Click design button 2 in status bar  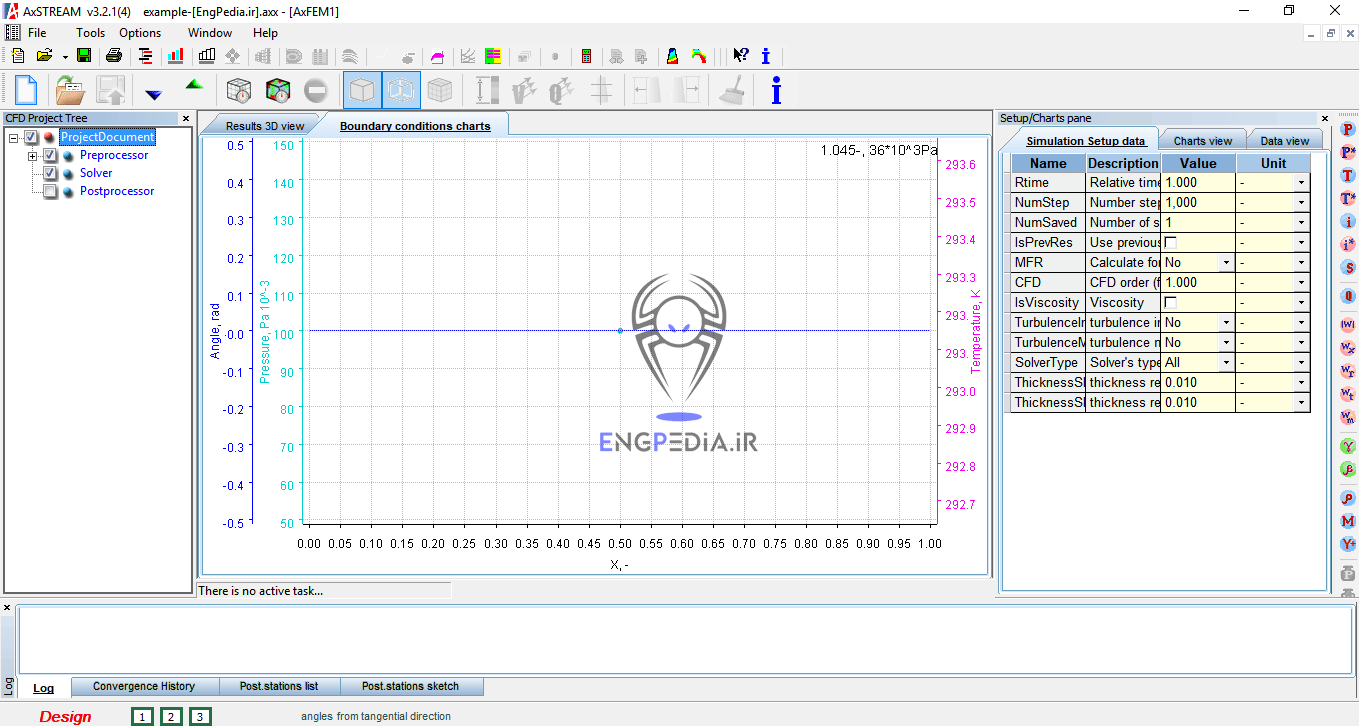[x=172, y=716]
